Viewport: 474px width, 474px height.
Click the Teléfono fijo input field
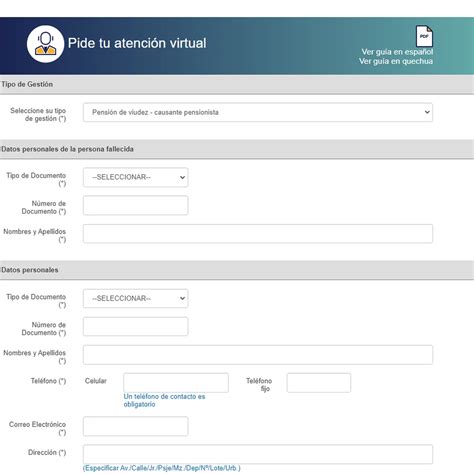(x=319, y=383)
